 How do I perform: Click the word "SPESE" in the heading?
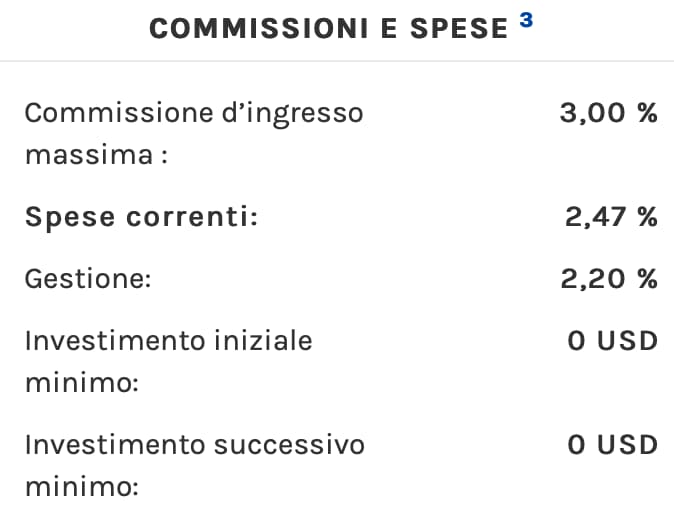point(461,29)
